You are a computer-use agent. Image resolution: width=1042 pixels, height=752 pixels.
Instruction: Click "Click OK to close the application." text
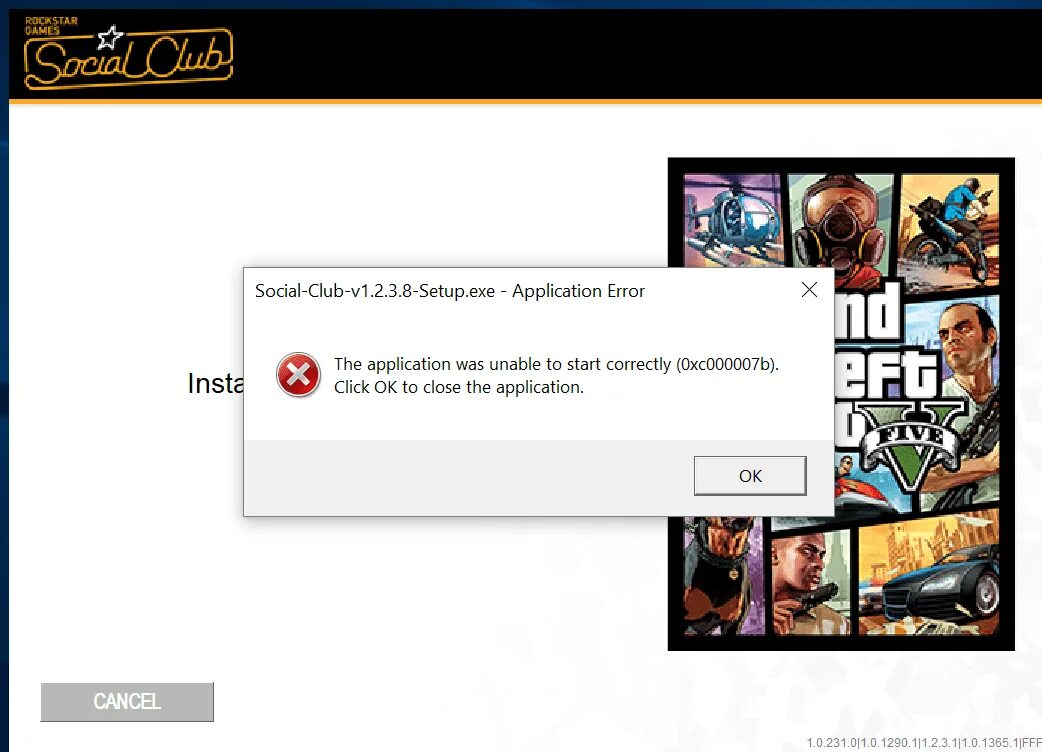[x=459, y=387]
